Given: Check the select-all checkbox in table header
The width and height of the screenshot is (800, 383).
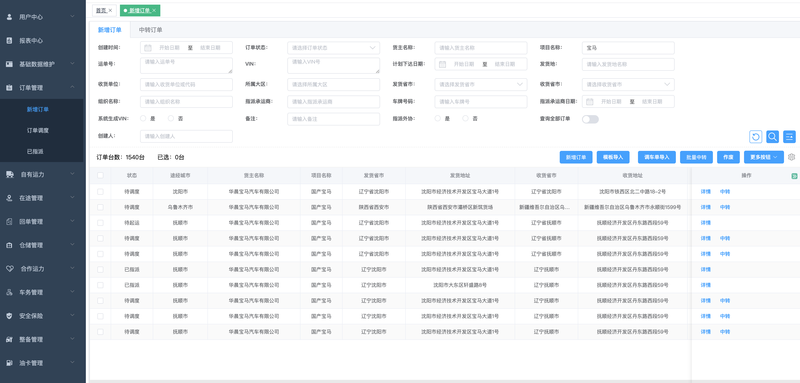Looking at the screenshot, I should 101,175.
